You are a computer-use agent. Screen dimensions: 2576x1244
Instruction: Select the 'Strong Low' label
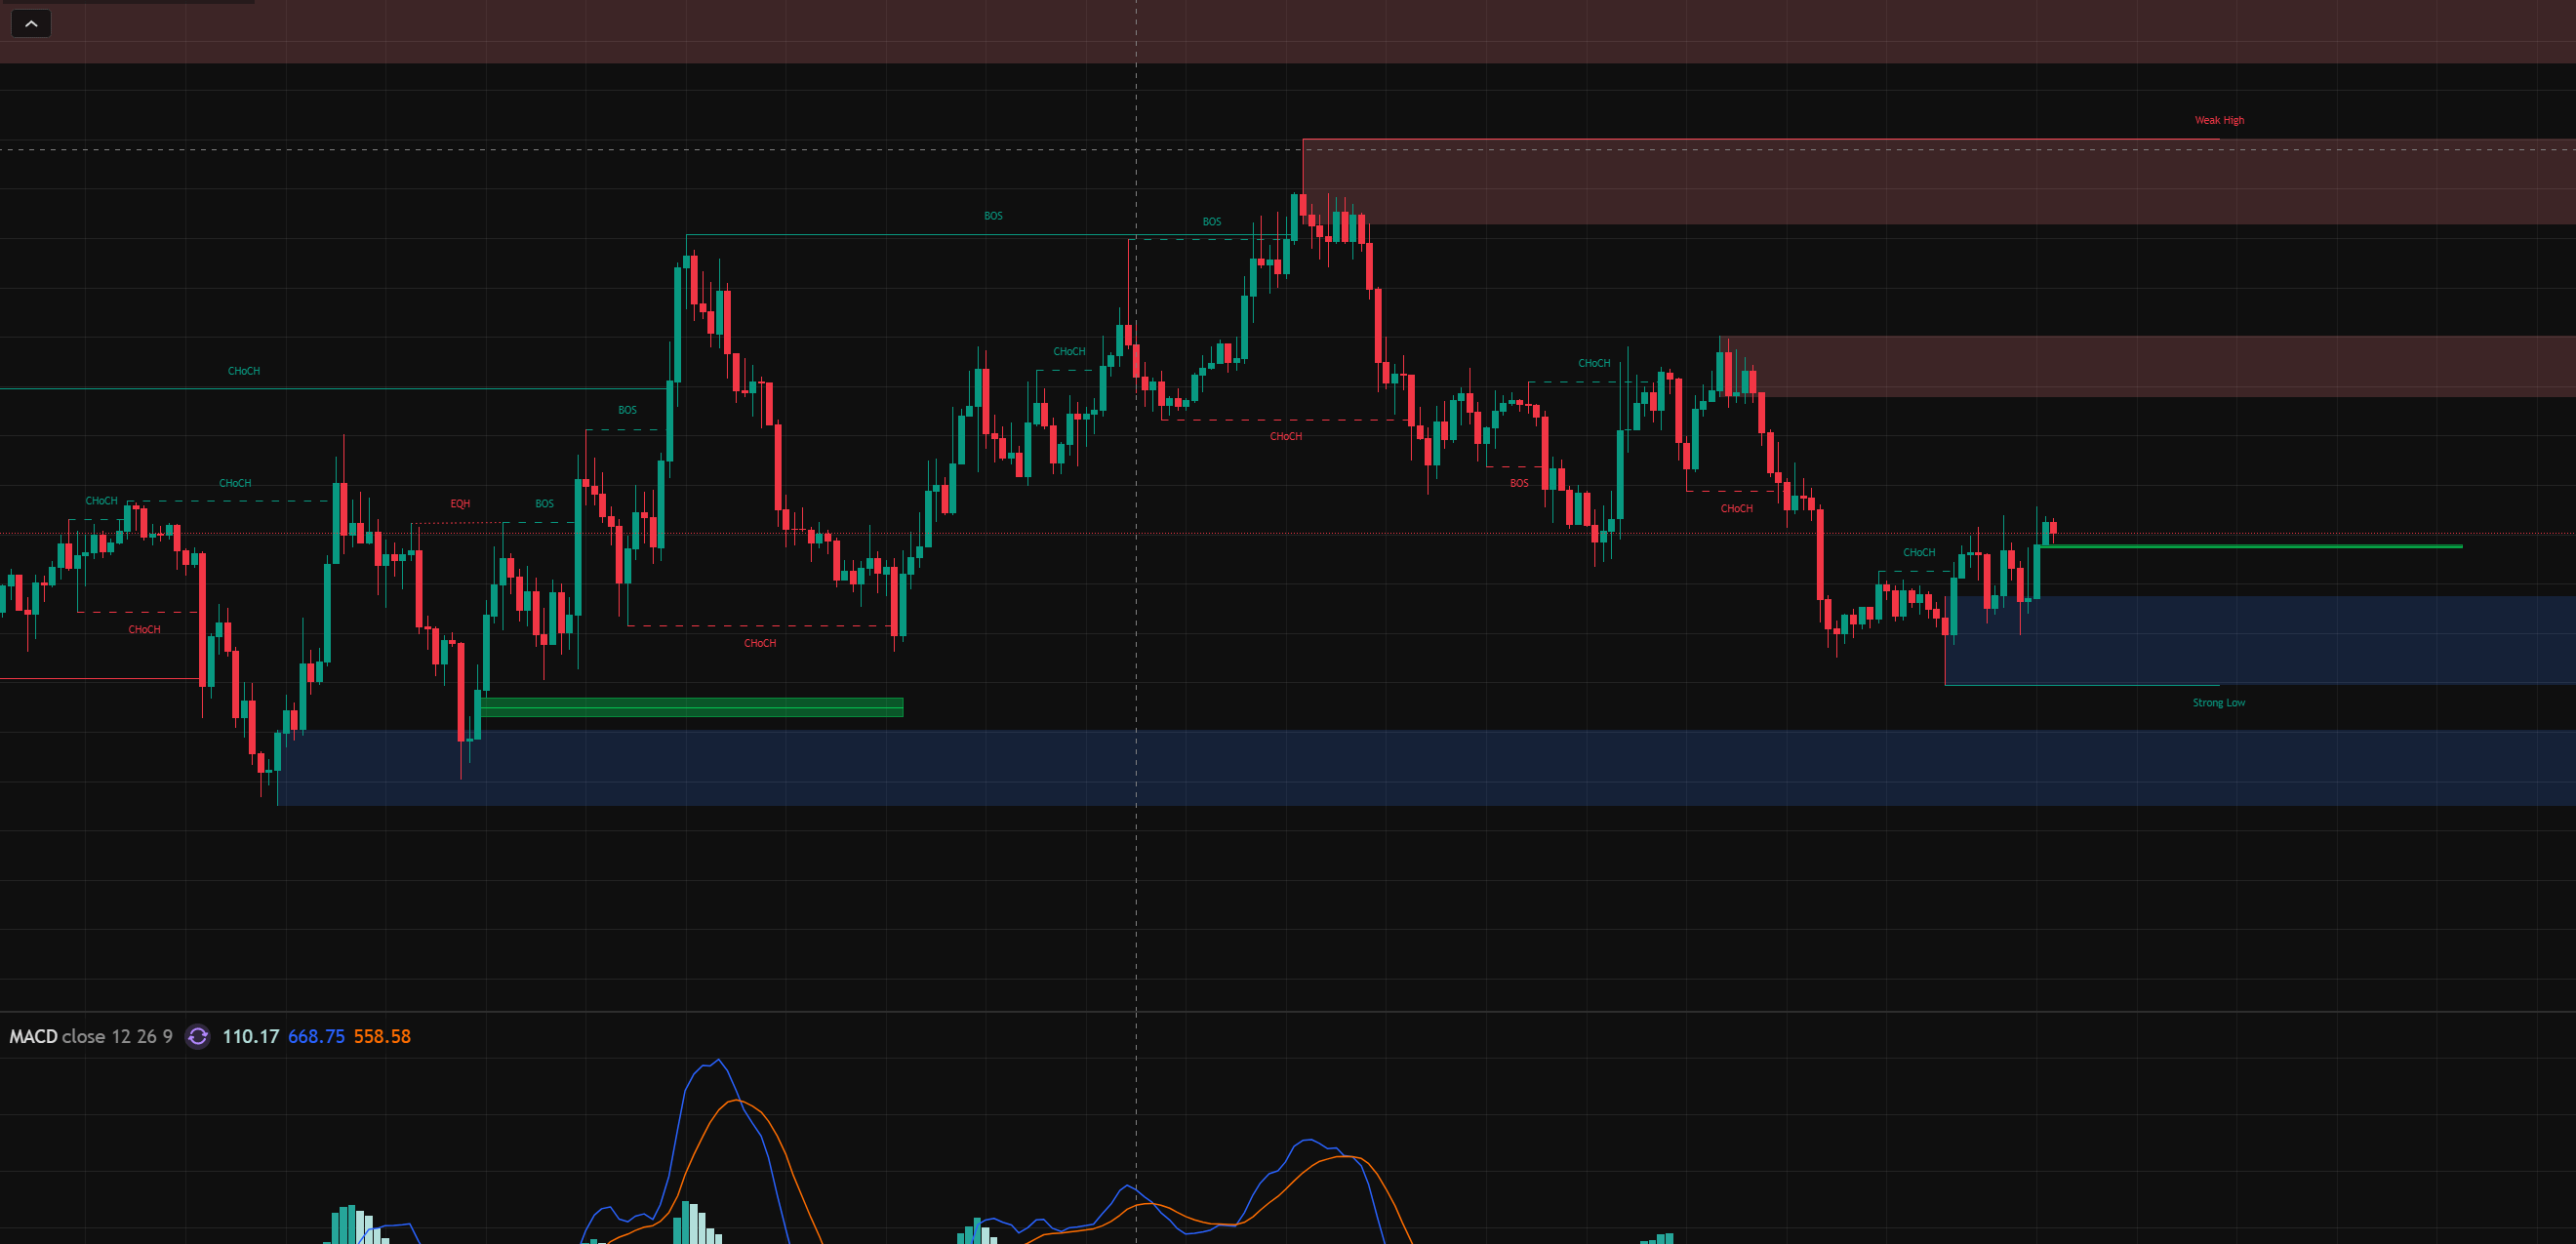point(2218,703)
